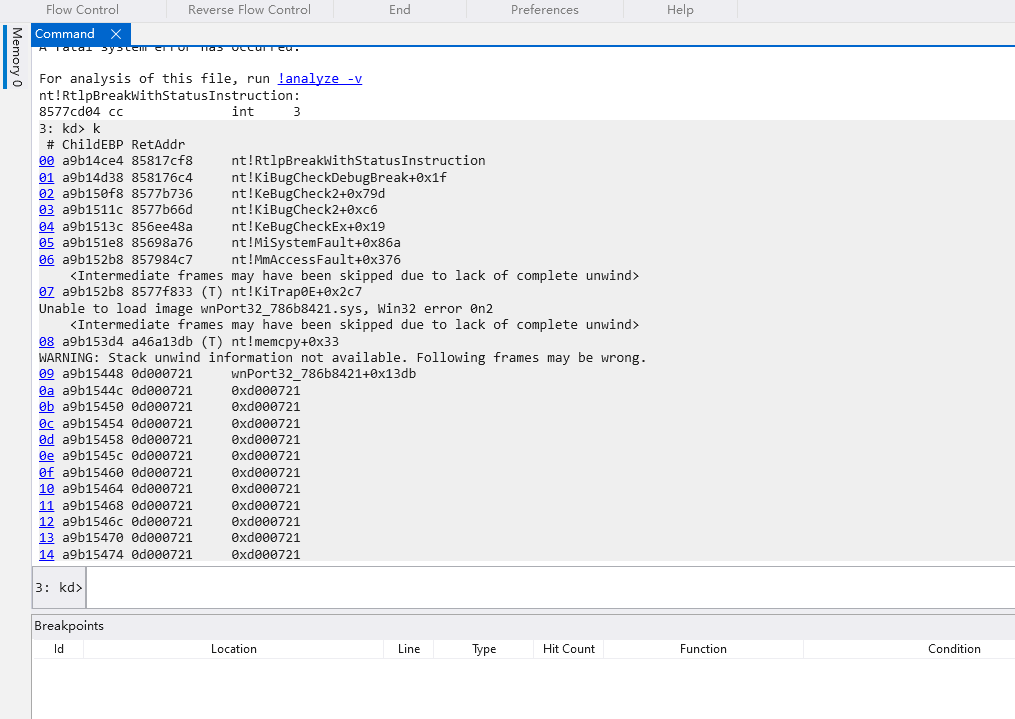Open stack frame 14 link
Viewport: 1015px width, 719px height.
tap(46, 554)
